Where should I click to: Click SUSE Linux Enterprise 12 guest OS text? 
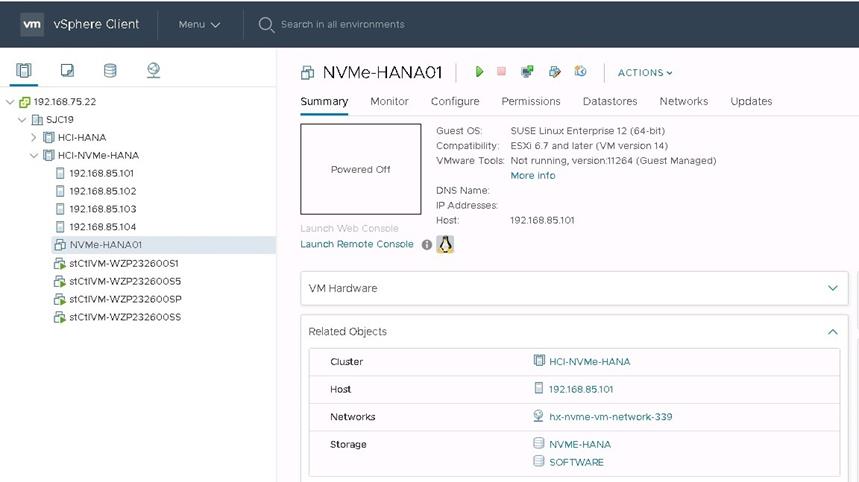tap(587, 131)
